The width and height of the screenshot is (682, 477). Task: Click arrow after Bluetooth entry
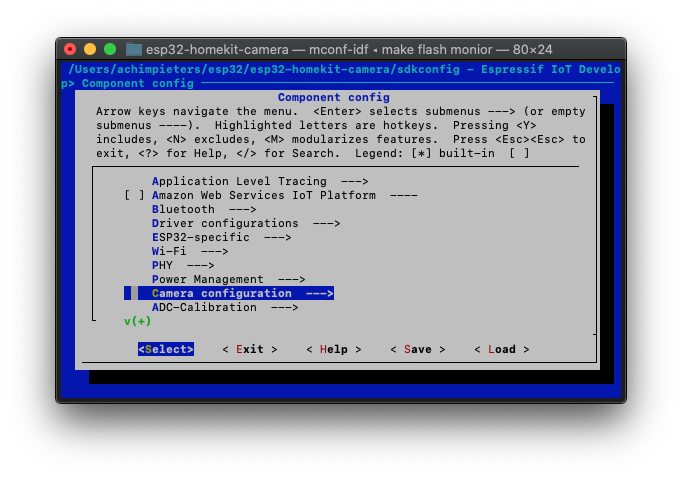point(243,209)
